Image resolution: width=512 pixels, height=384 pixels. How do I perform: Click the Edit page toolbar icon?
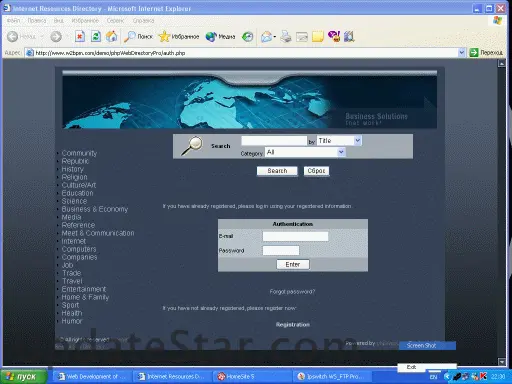tap(302, 37)
